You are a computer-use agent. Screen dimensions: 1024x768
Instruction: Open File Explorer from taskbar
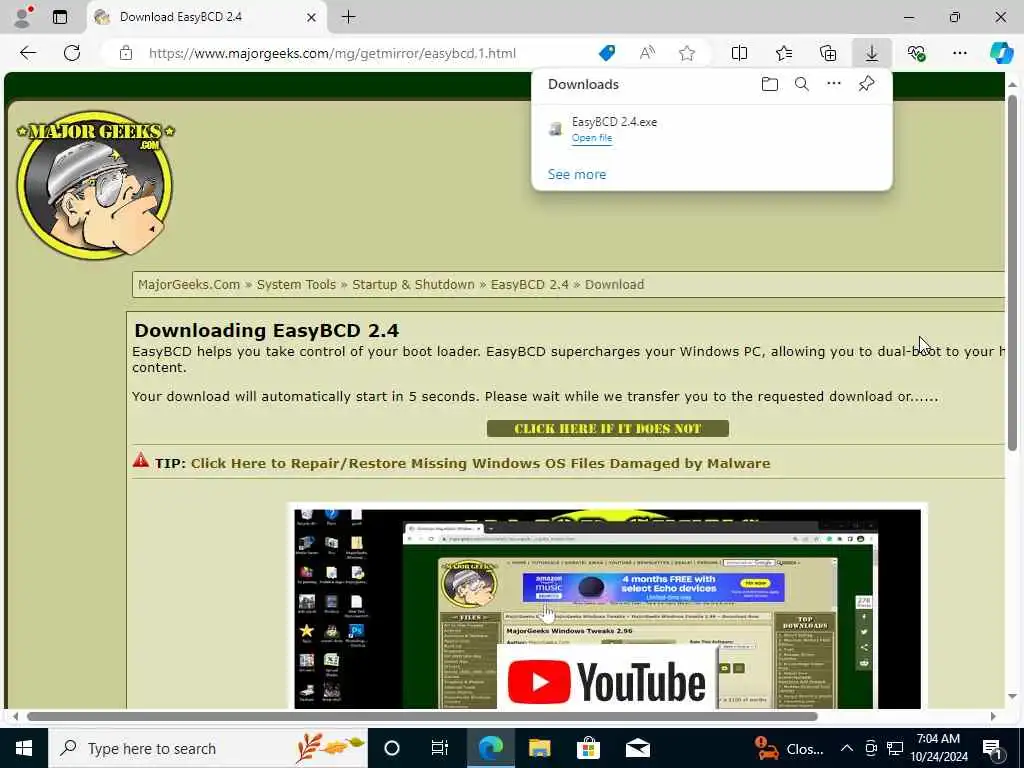[x=539, y=748]
